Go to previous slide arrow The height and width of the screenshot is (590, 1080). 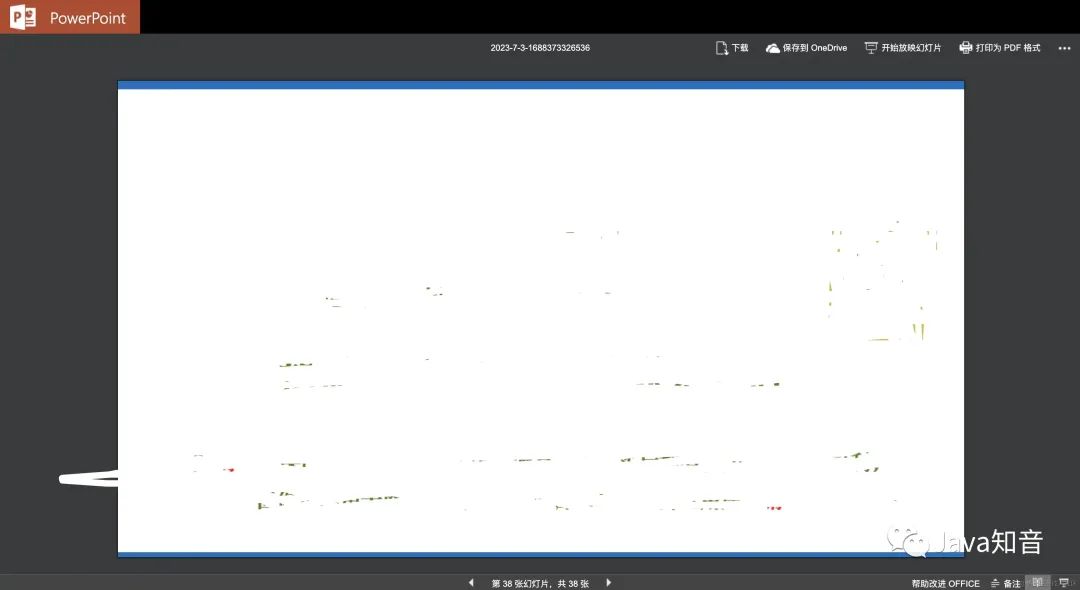click(x=471, y=582)
